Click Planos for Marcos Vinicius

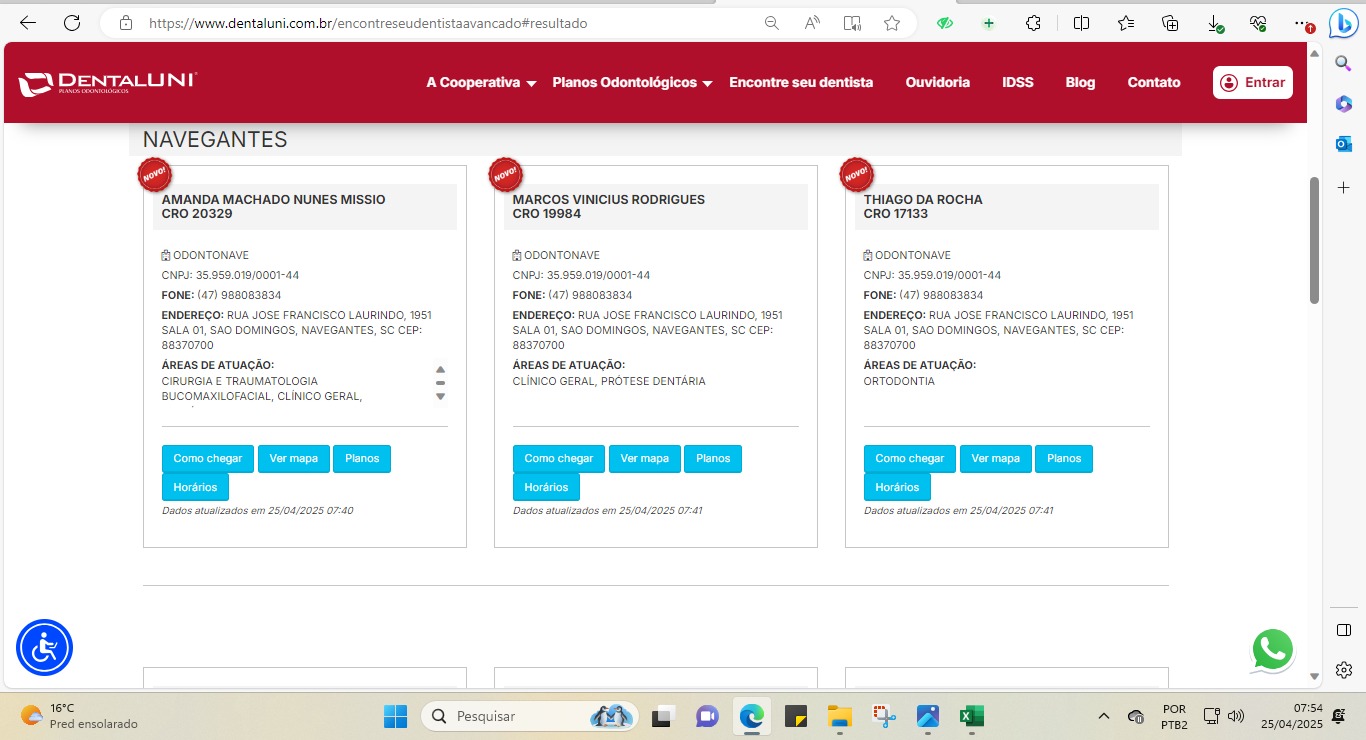coord(713,458)
